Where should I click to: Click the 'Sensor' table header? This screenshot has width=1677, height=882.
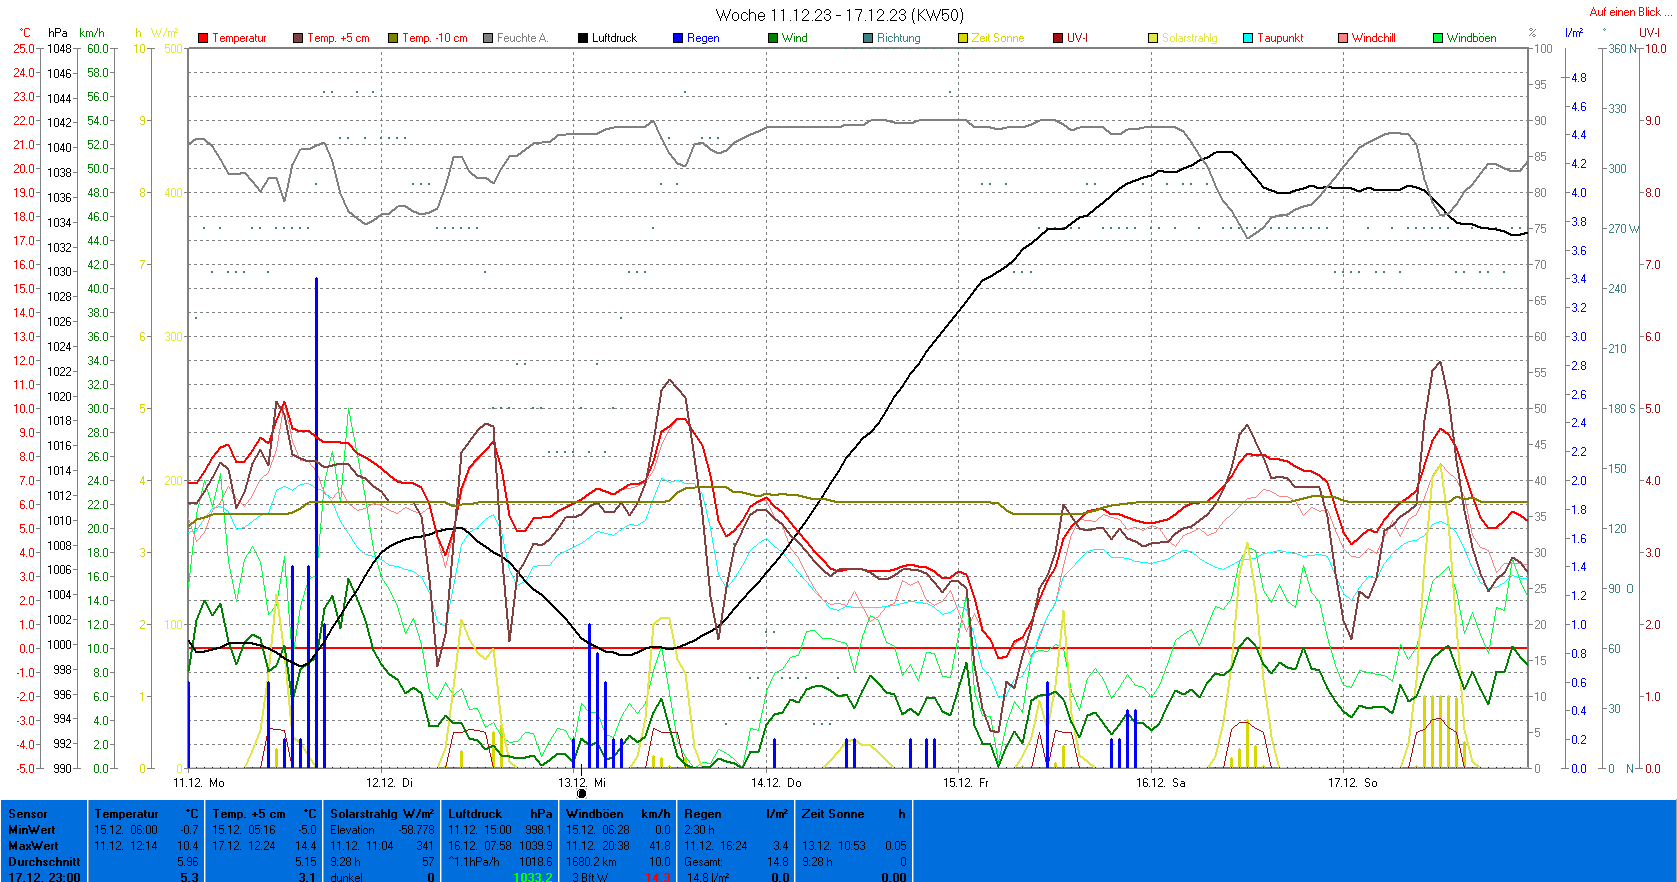[x=28, y=814]
